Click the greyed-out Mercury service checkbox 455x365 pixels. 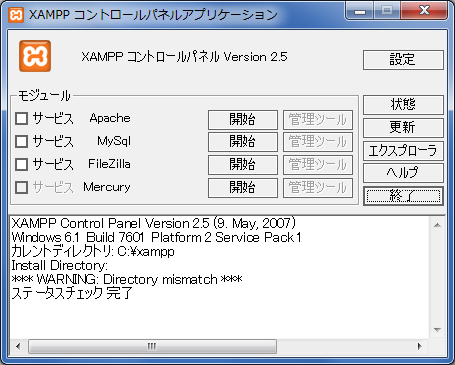22,187
